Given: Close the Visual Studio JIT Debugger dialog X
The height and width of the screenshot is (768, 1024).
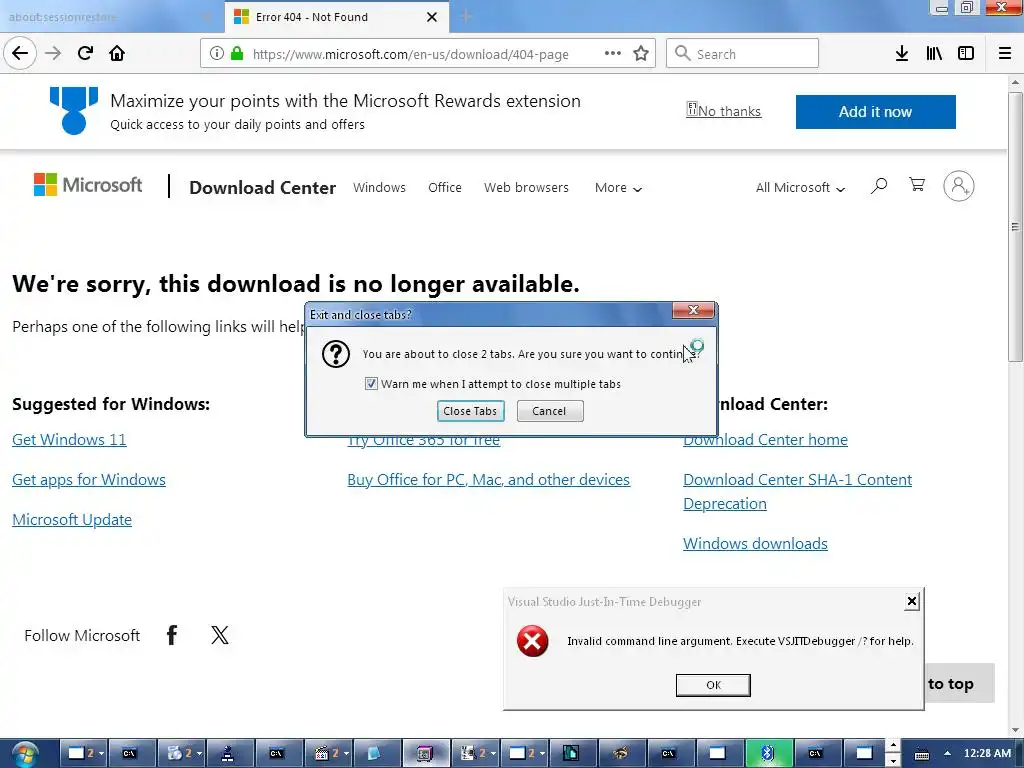Looking at the screenshot, I should click(912, 601).
